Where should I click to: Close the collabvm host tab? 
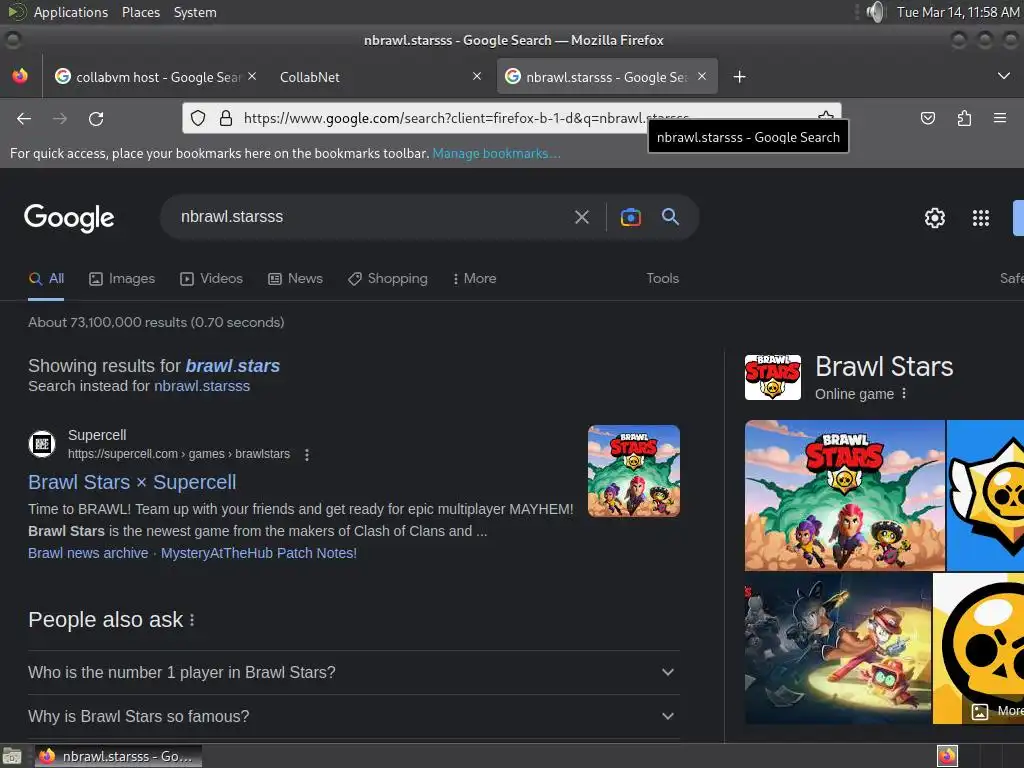252,76
